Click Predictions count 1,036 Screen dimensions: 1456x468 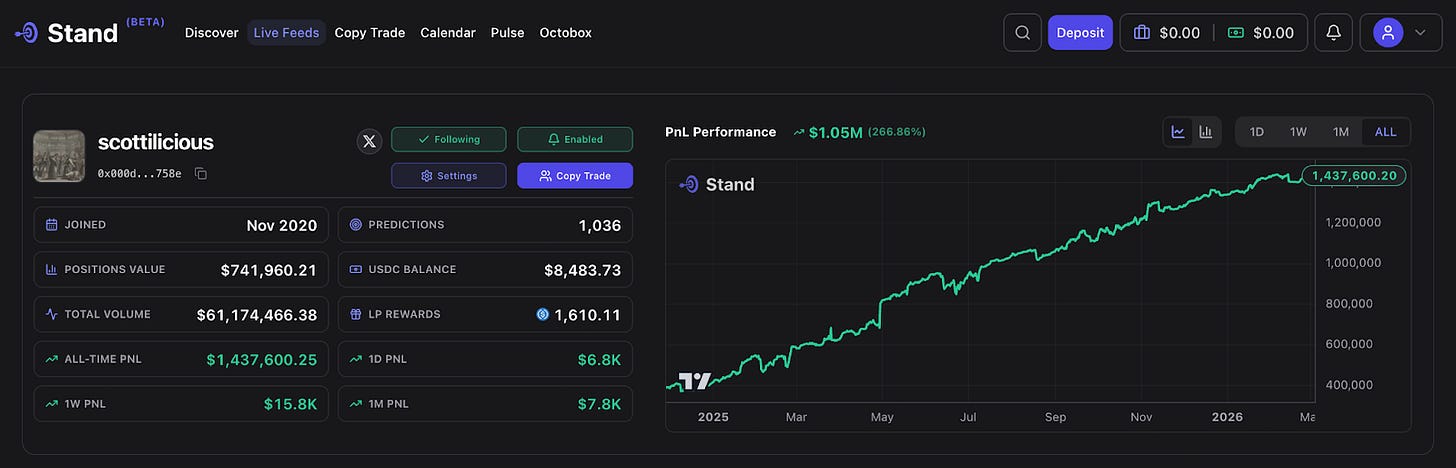coord(600,226)
